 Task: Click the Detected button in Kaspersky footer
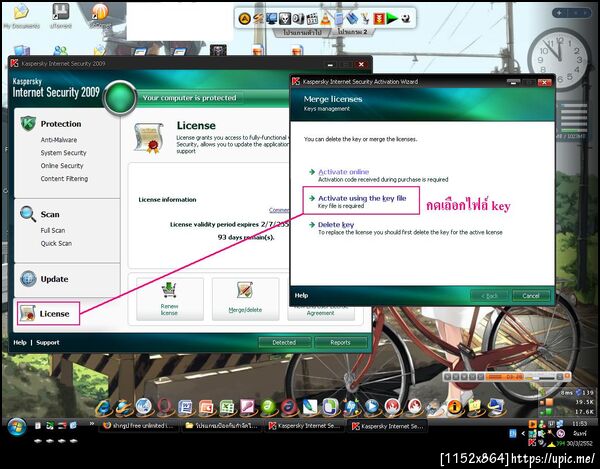click(x=284, y=342)
